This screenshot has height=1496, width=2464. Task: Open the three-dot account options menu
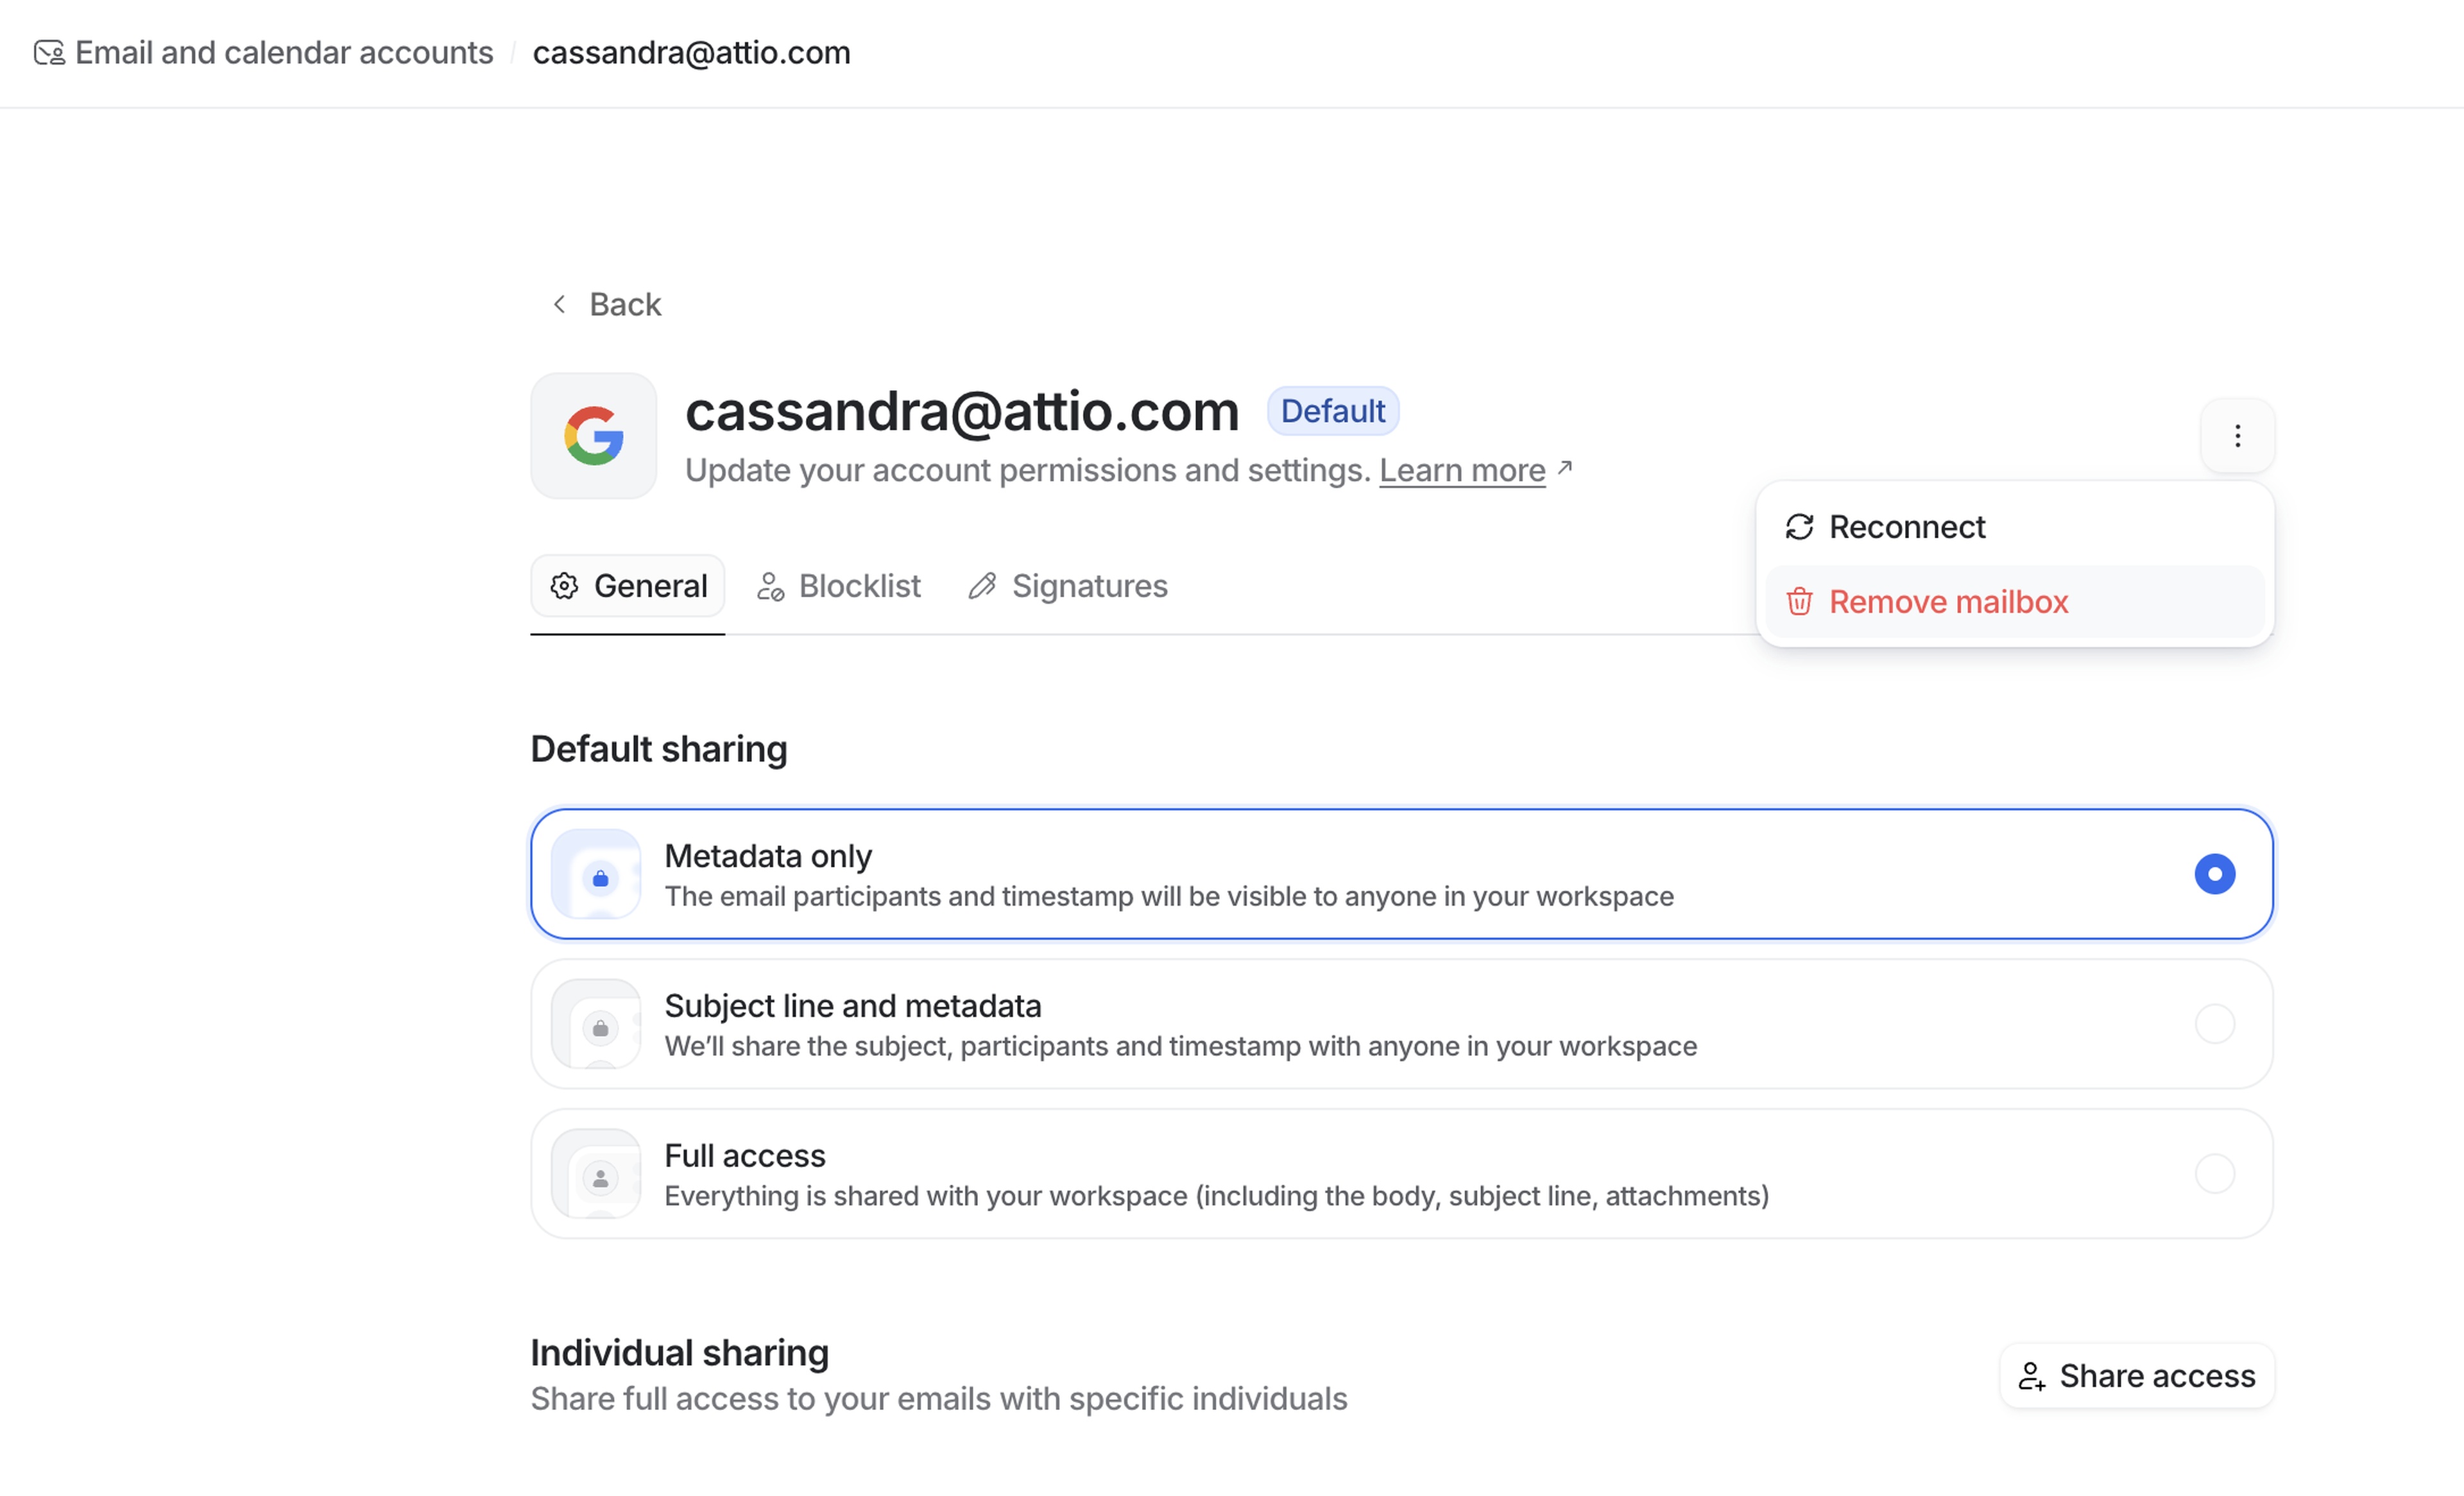tap(2237, 436)
